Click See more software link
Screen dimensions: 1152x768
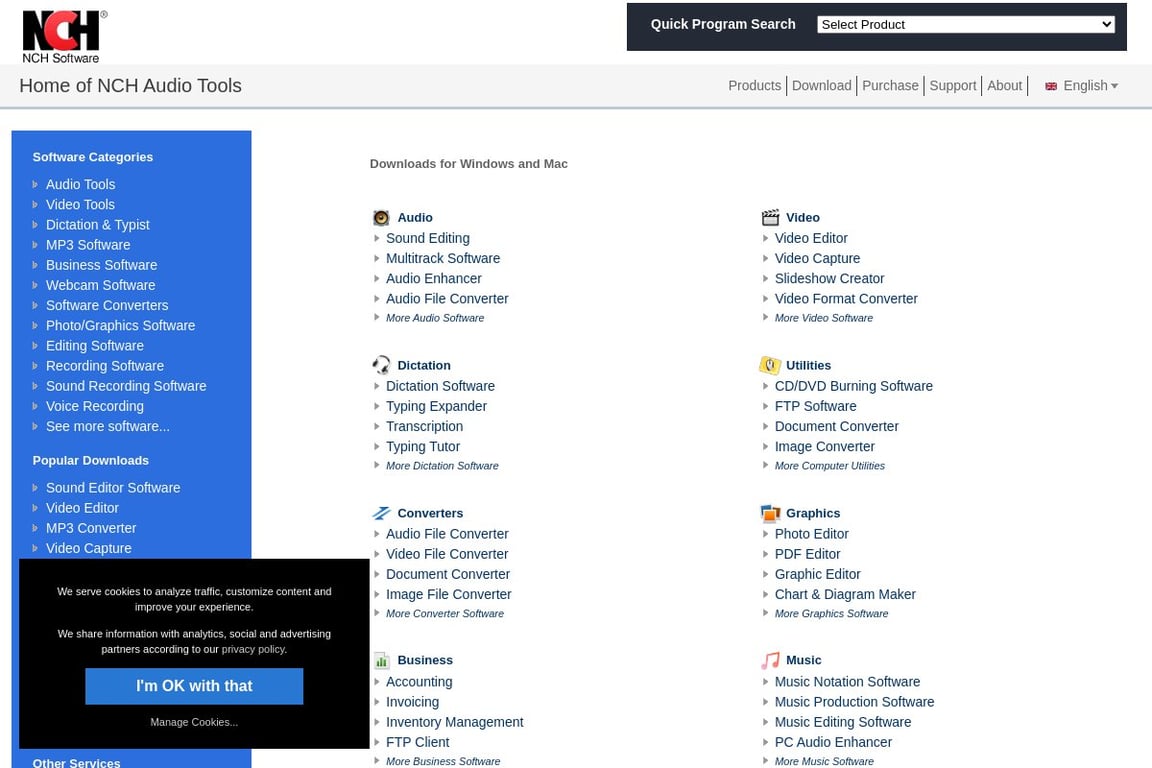click(x=107, y=427)
